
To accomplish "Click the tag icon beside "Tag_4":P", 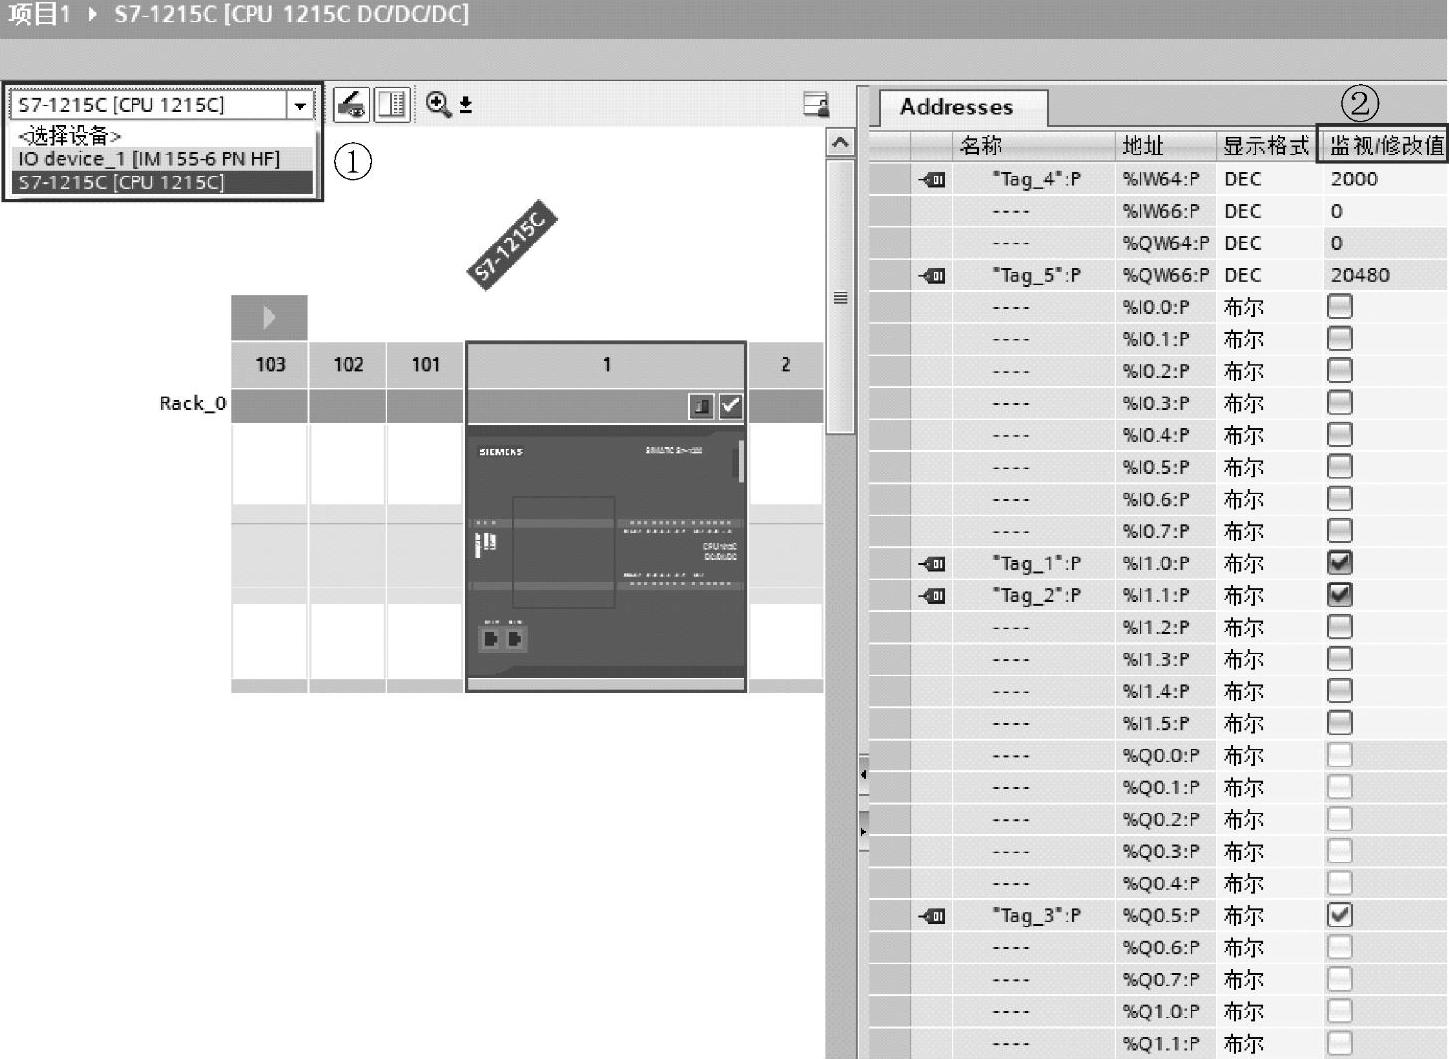I will coord(932,180).
